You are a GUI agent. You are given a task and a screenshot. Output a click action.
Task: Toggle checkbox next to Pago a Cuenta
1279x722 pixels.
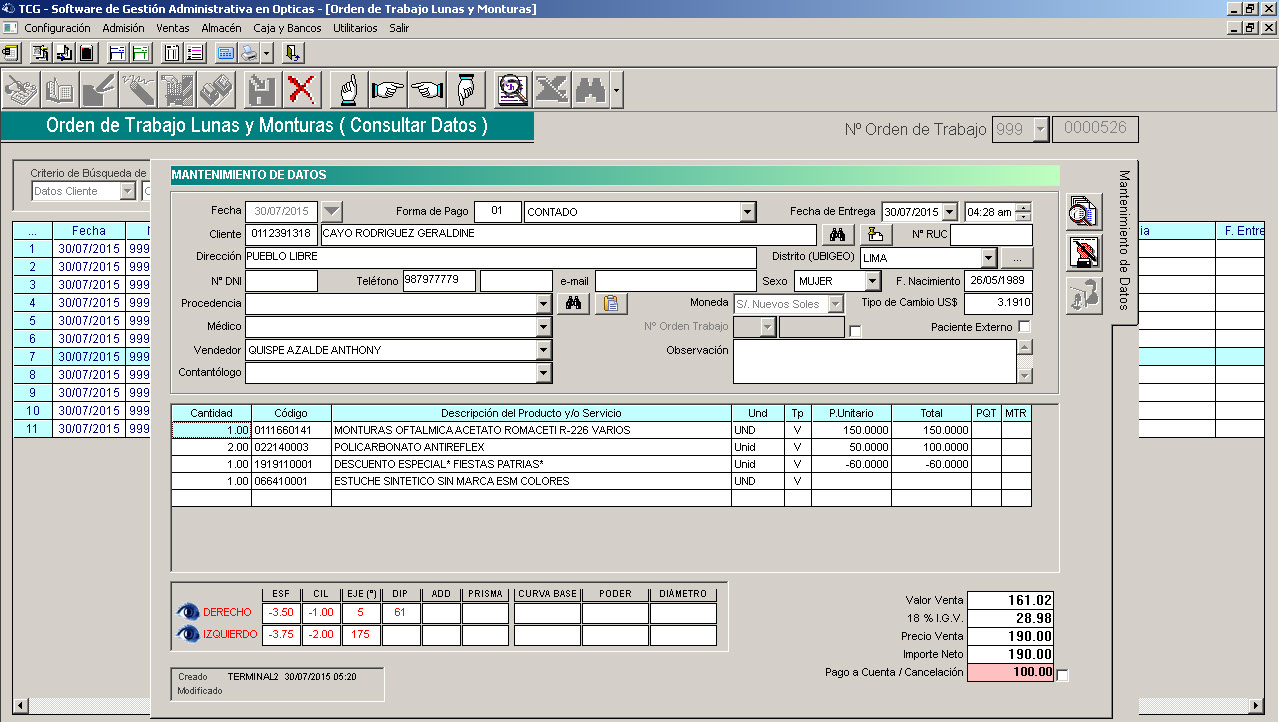tap(1062, 676)
